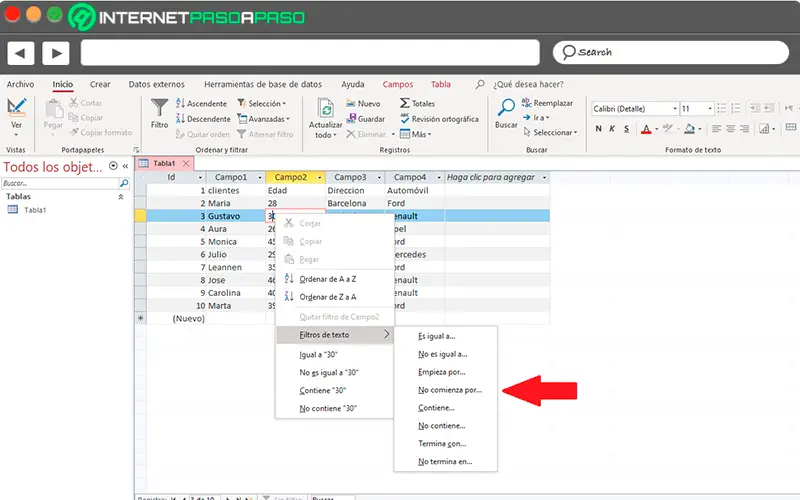Open Filtros de texto submenu
The height and width of the screenshot is (500, 800).
334,335
